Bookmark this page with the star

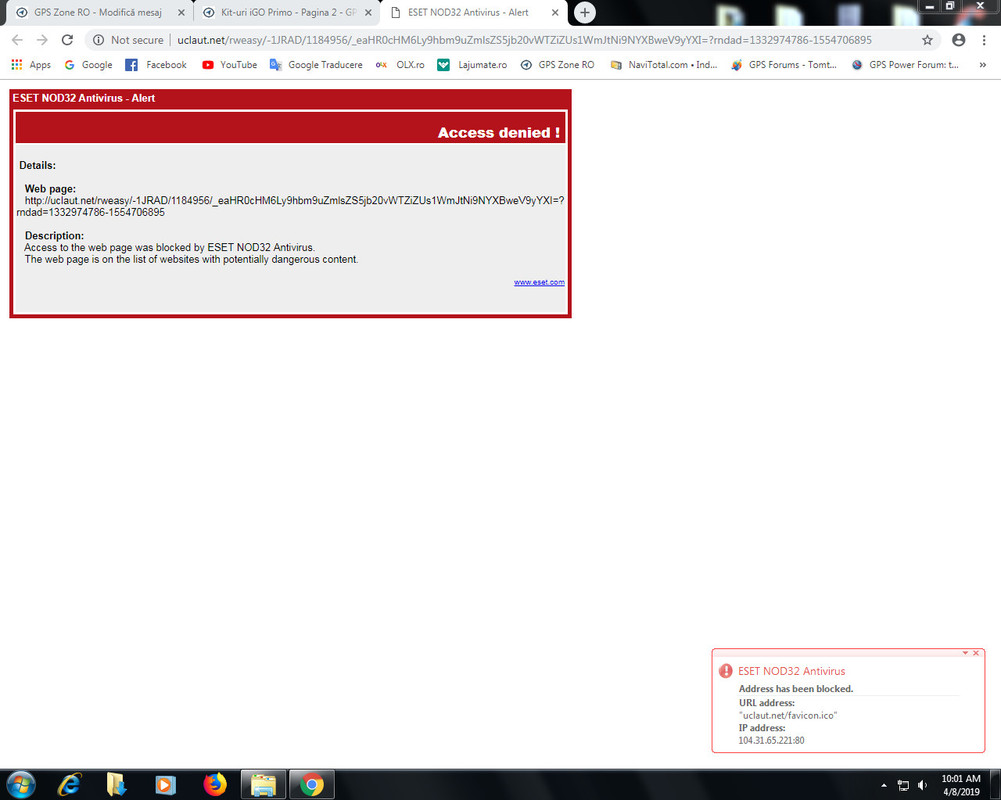(x=927, y=40)
